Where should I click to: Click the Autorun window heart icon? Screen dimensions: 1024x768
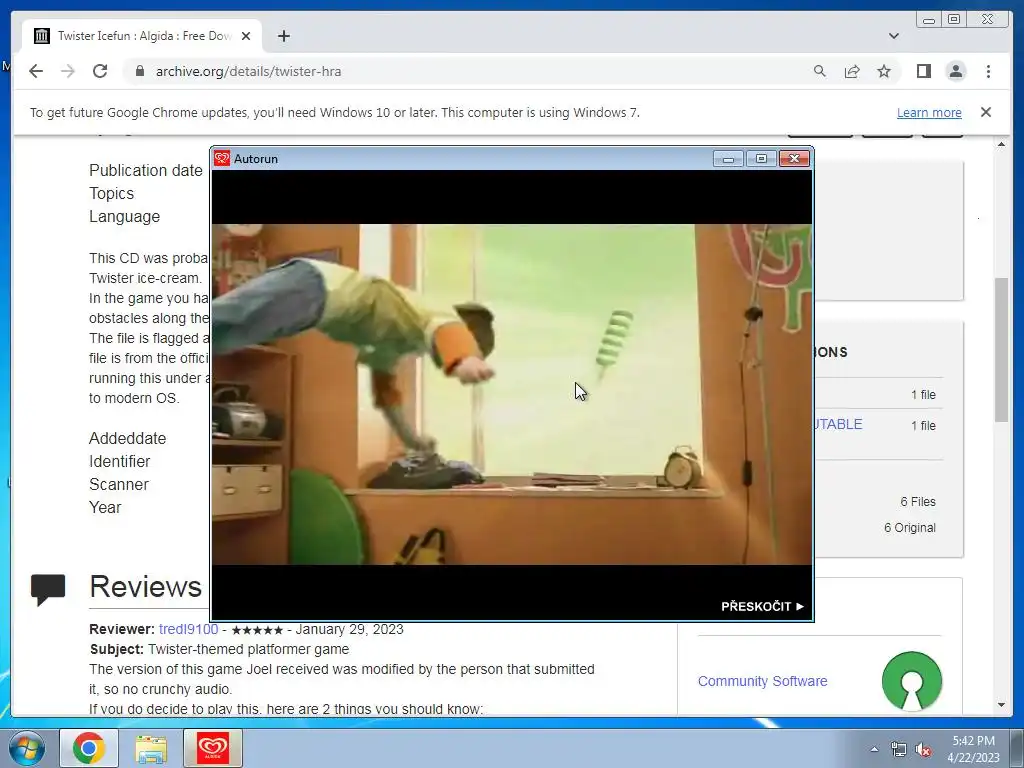[222, 159]
